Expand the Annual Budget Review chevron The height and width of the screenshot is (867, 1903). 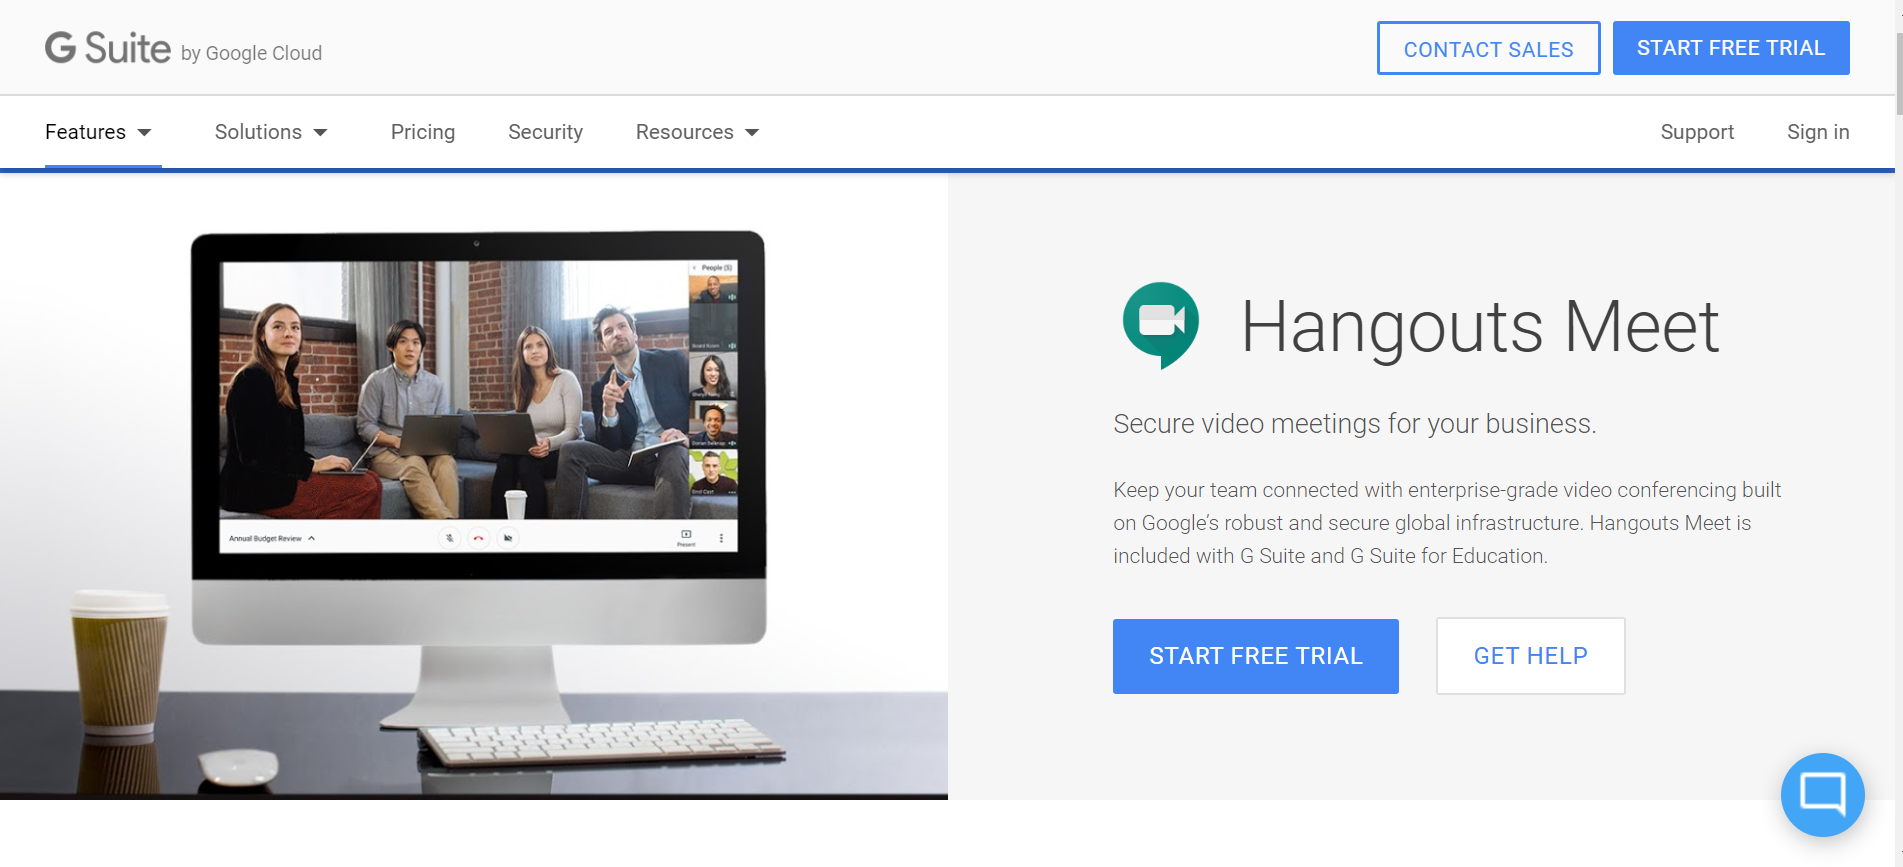tap(312, 538)
